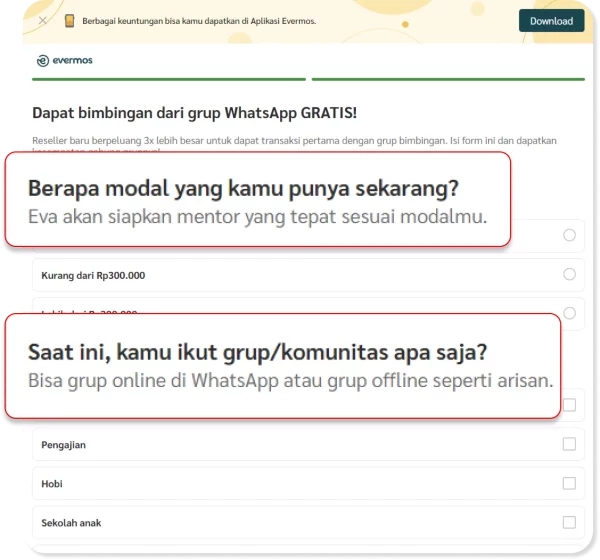Click the banner text about Aplikasi Evermos
The height and width of the screenshot is (560, 600).
tap(226, 21)
